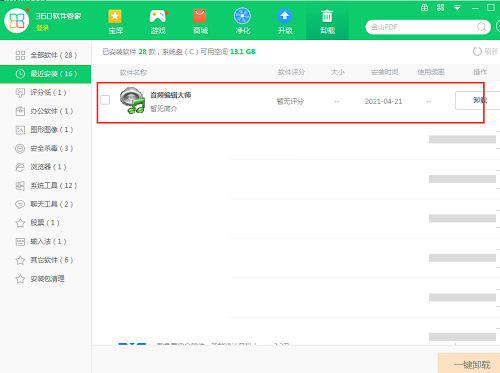Image resolution: width=500 pixels, height=373 pixels.
Task: Sort by the 使用频率 column header
Action: tap(431, 72)
